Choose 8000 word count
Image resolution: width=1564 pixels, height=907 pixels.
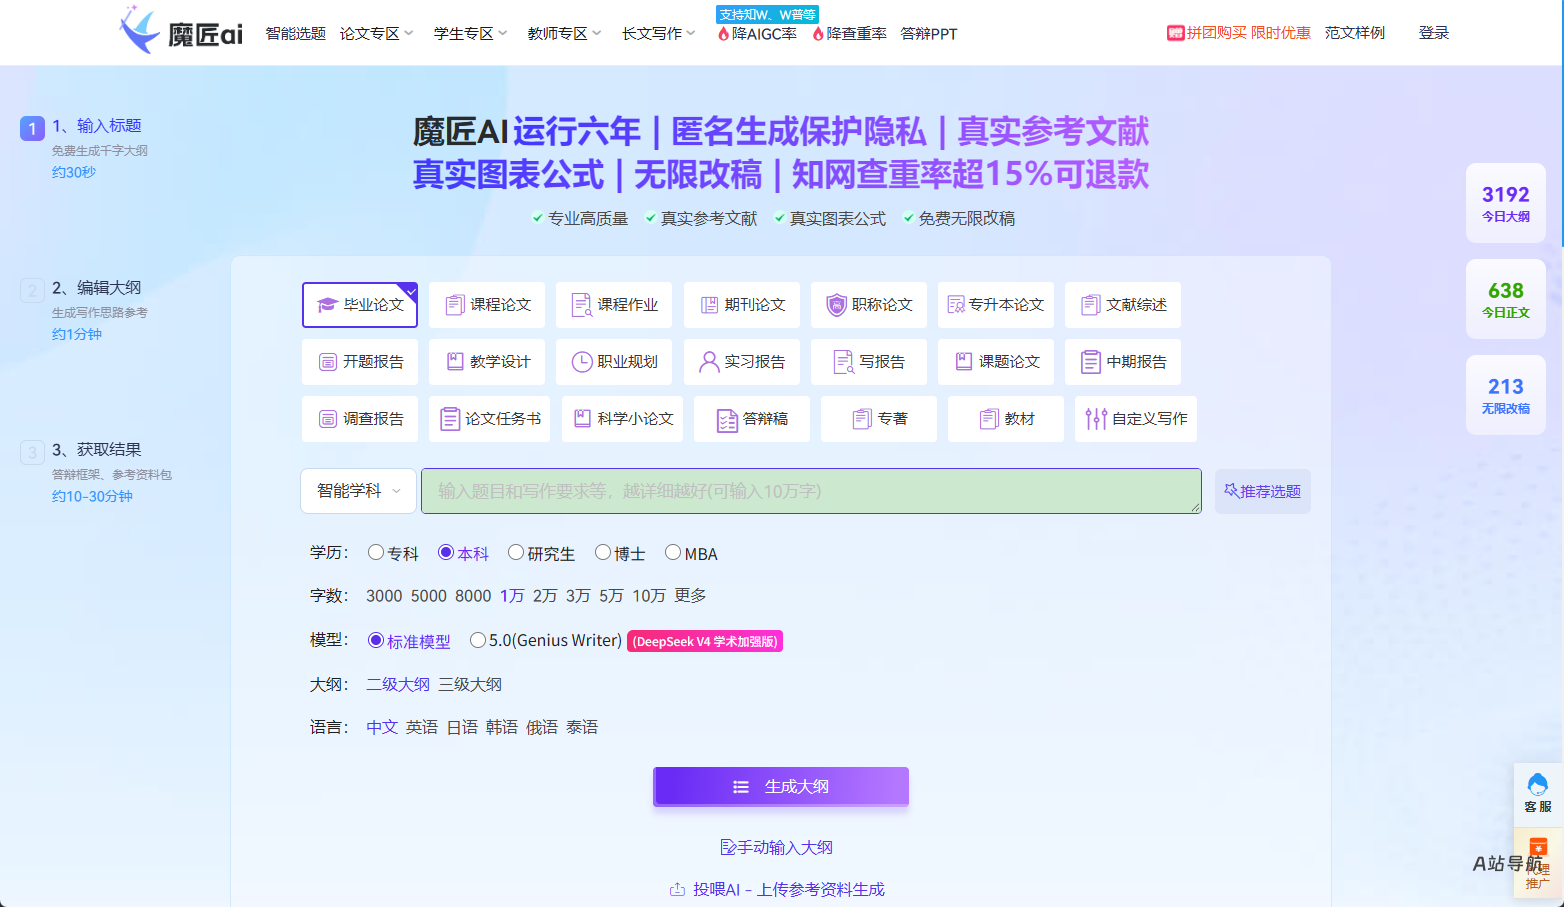tap(473, 596)
